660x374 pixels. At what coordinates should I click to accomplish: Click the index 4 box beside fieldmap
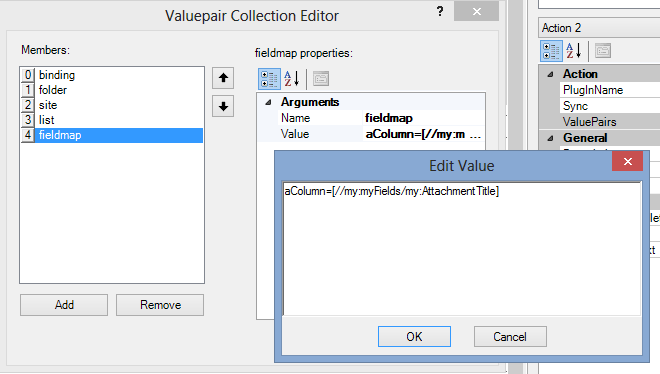(28, 135)
